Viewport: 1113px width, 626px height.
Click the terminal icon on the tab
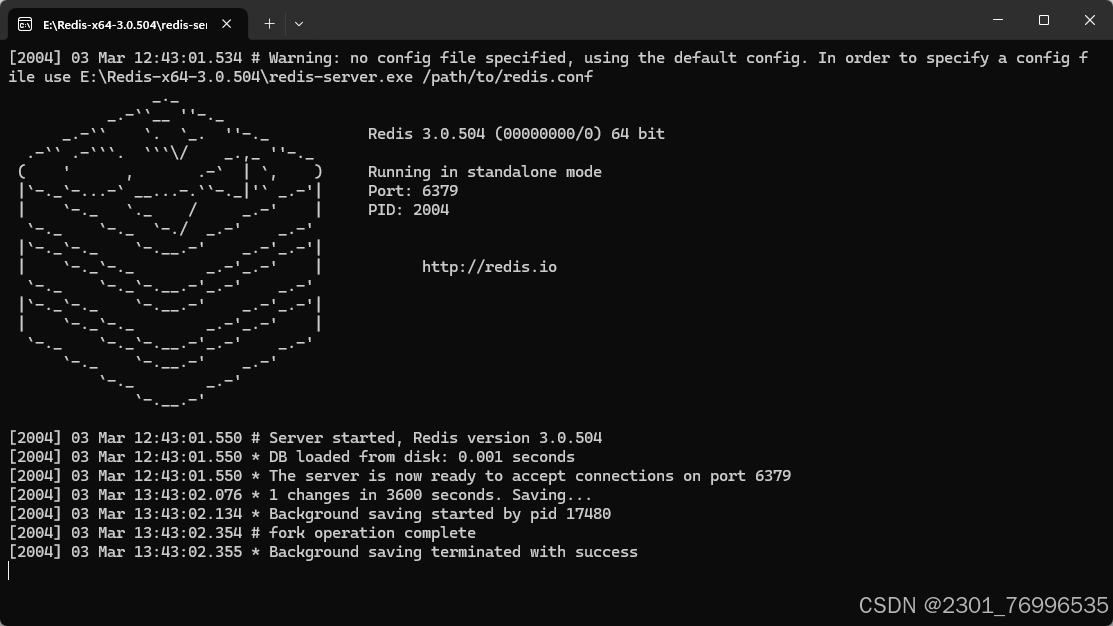(25, 25)
